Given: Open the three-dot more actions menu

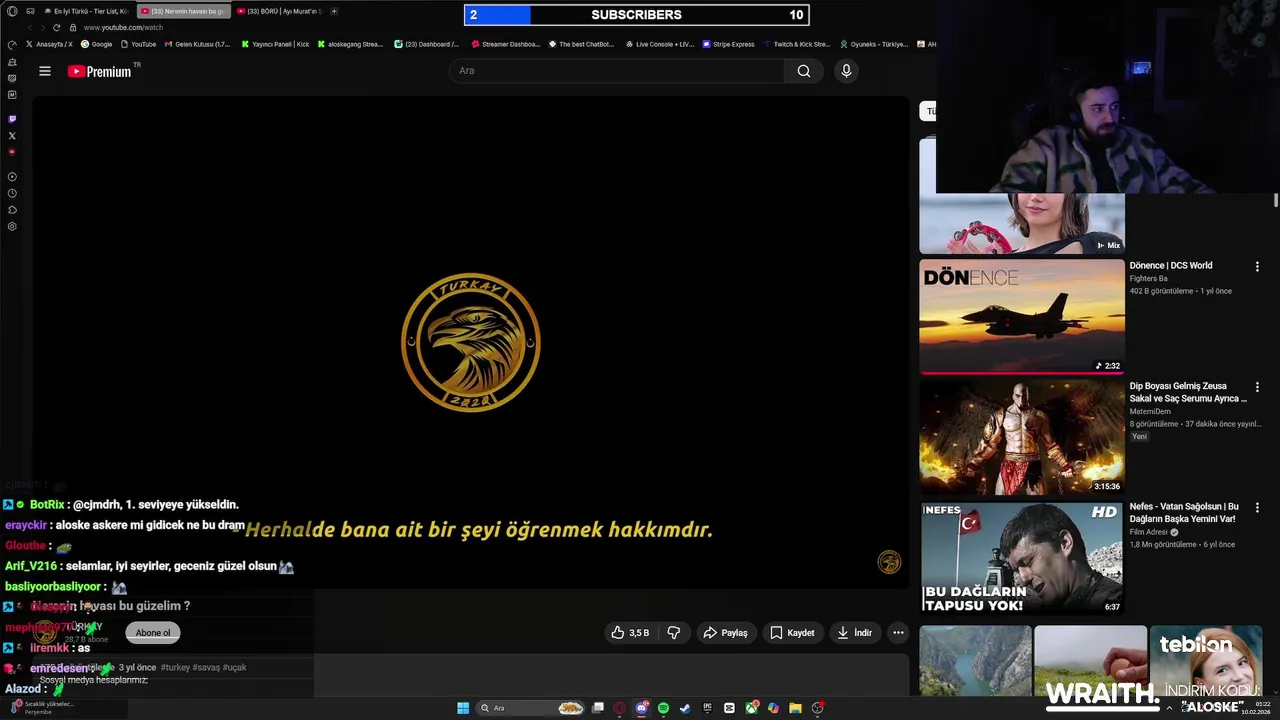Looking at the screenshot, I should click(898, 633).
